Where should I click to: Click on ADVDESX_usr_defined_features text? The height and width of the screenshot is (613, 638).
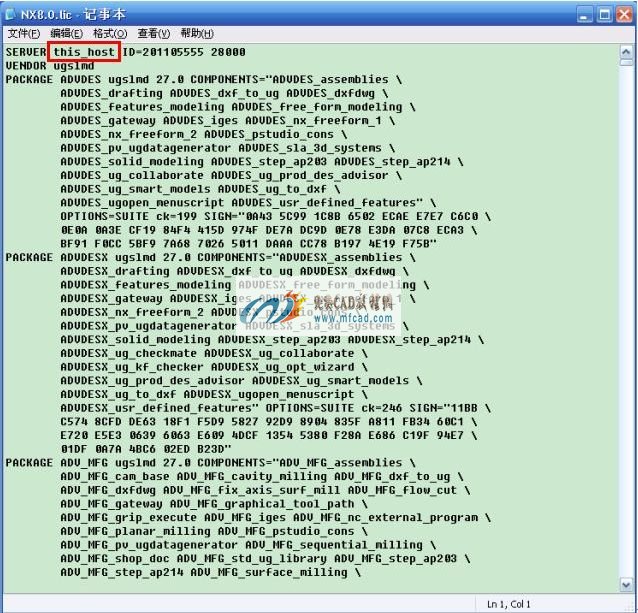(159, 408)
